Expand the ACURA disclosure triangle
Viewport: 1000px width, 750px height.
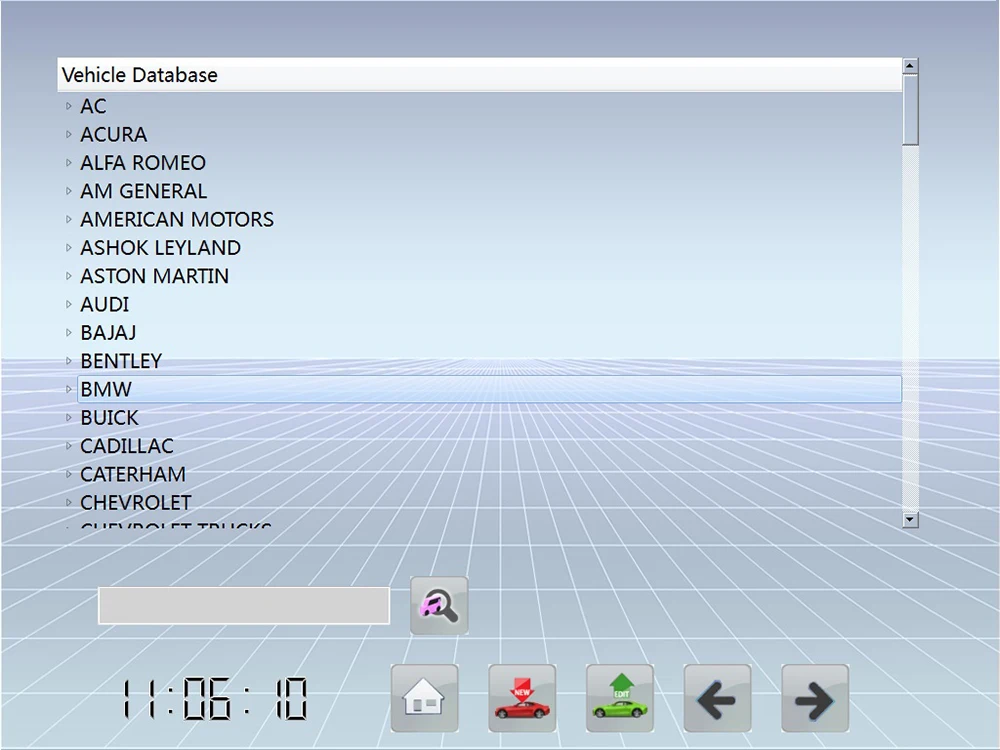coord(69,134)
